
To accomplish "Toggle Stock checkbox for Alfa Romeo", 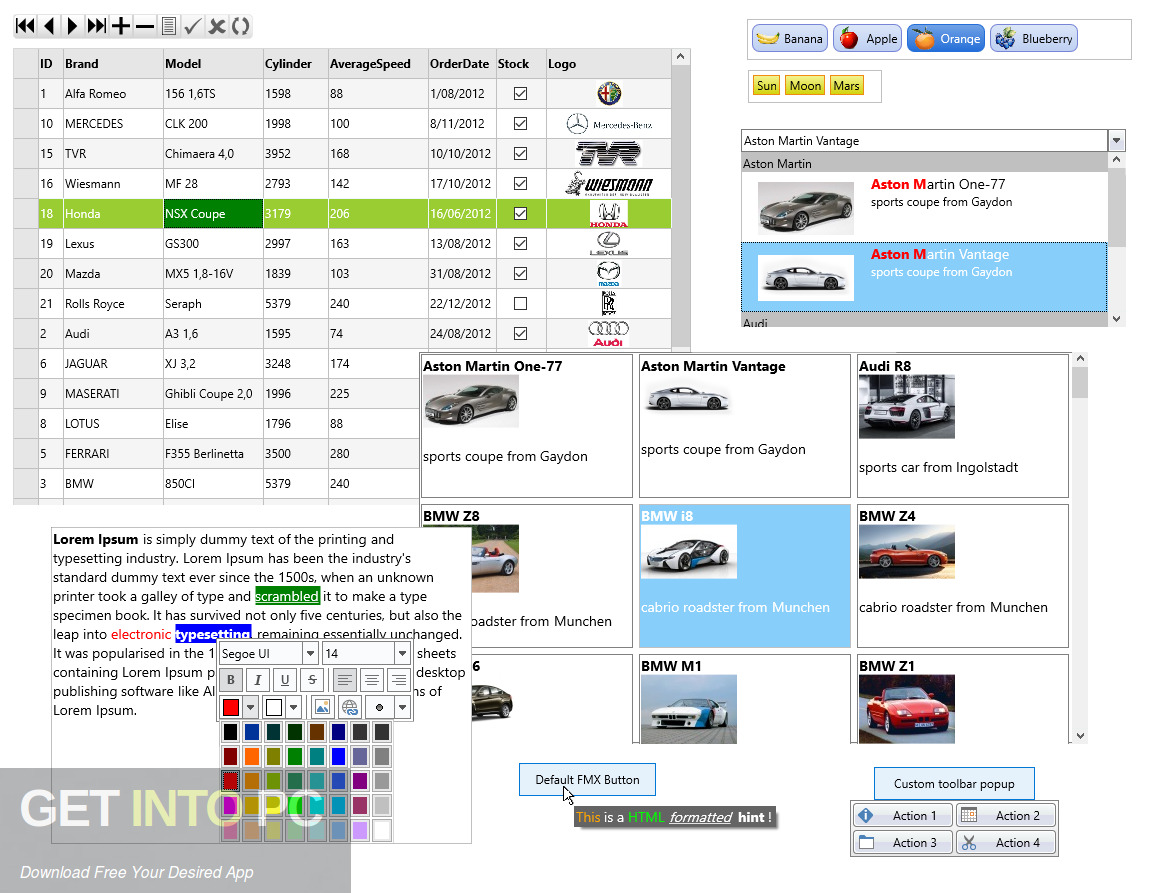I will 520,94.
